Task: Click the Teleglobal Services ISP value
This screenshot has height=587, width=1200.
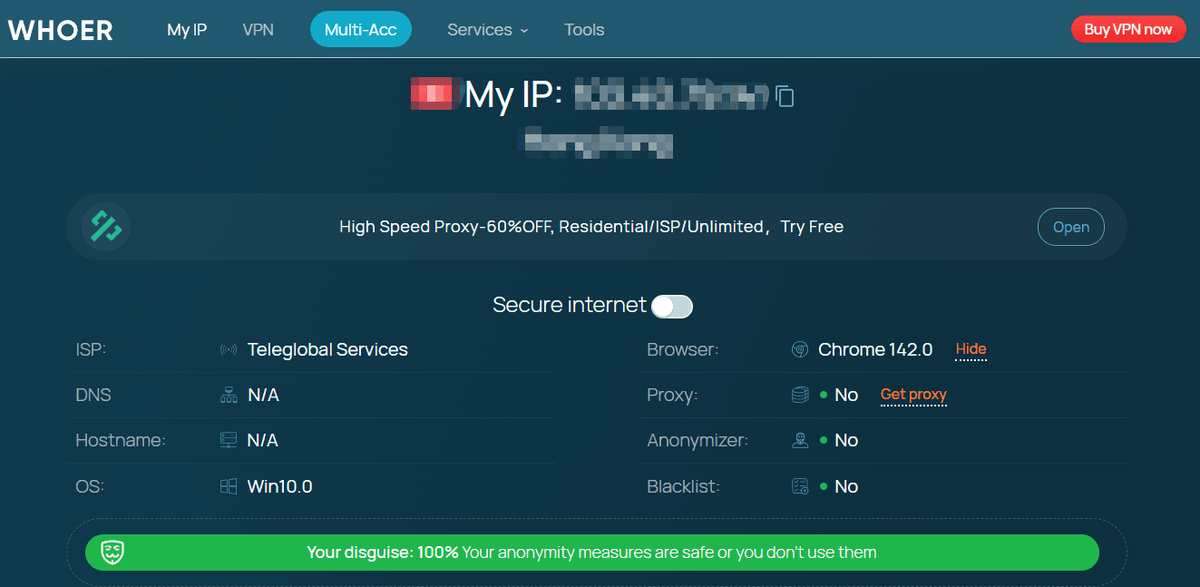Action: click(x=328, y=350)
